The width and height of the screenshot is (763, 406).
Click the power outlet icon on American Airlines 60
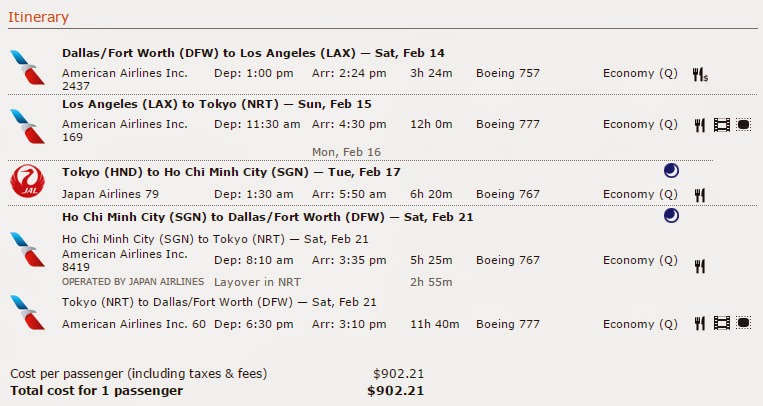743,323
